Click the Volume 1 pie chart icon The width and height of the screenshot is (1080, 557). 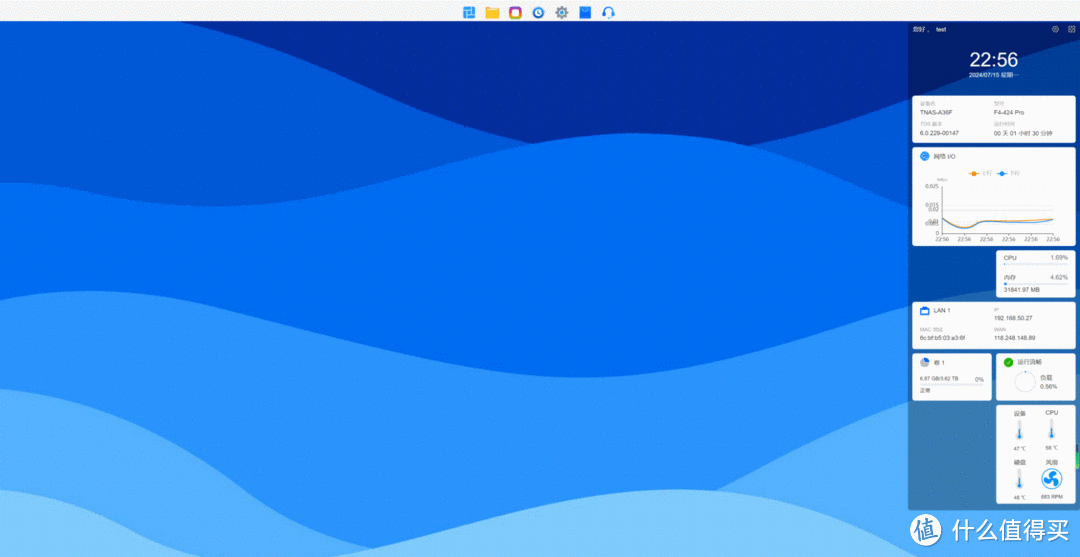point(925,362)
